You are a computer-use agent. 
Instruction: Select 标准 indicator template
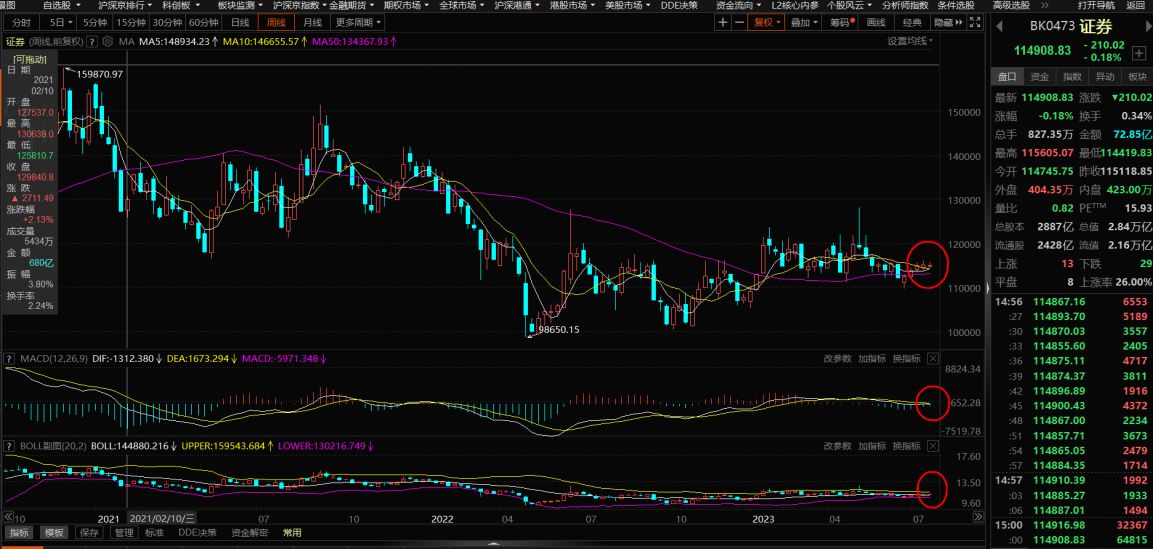coord(154,533)
